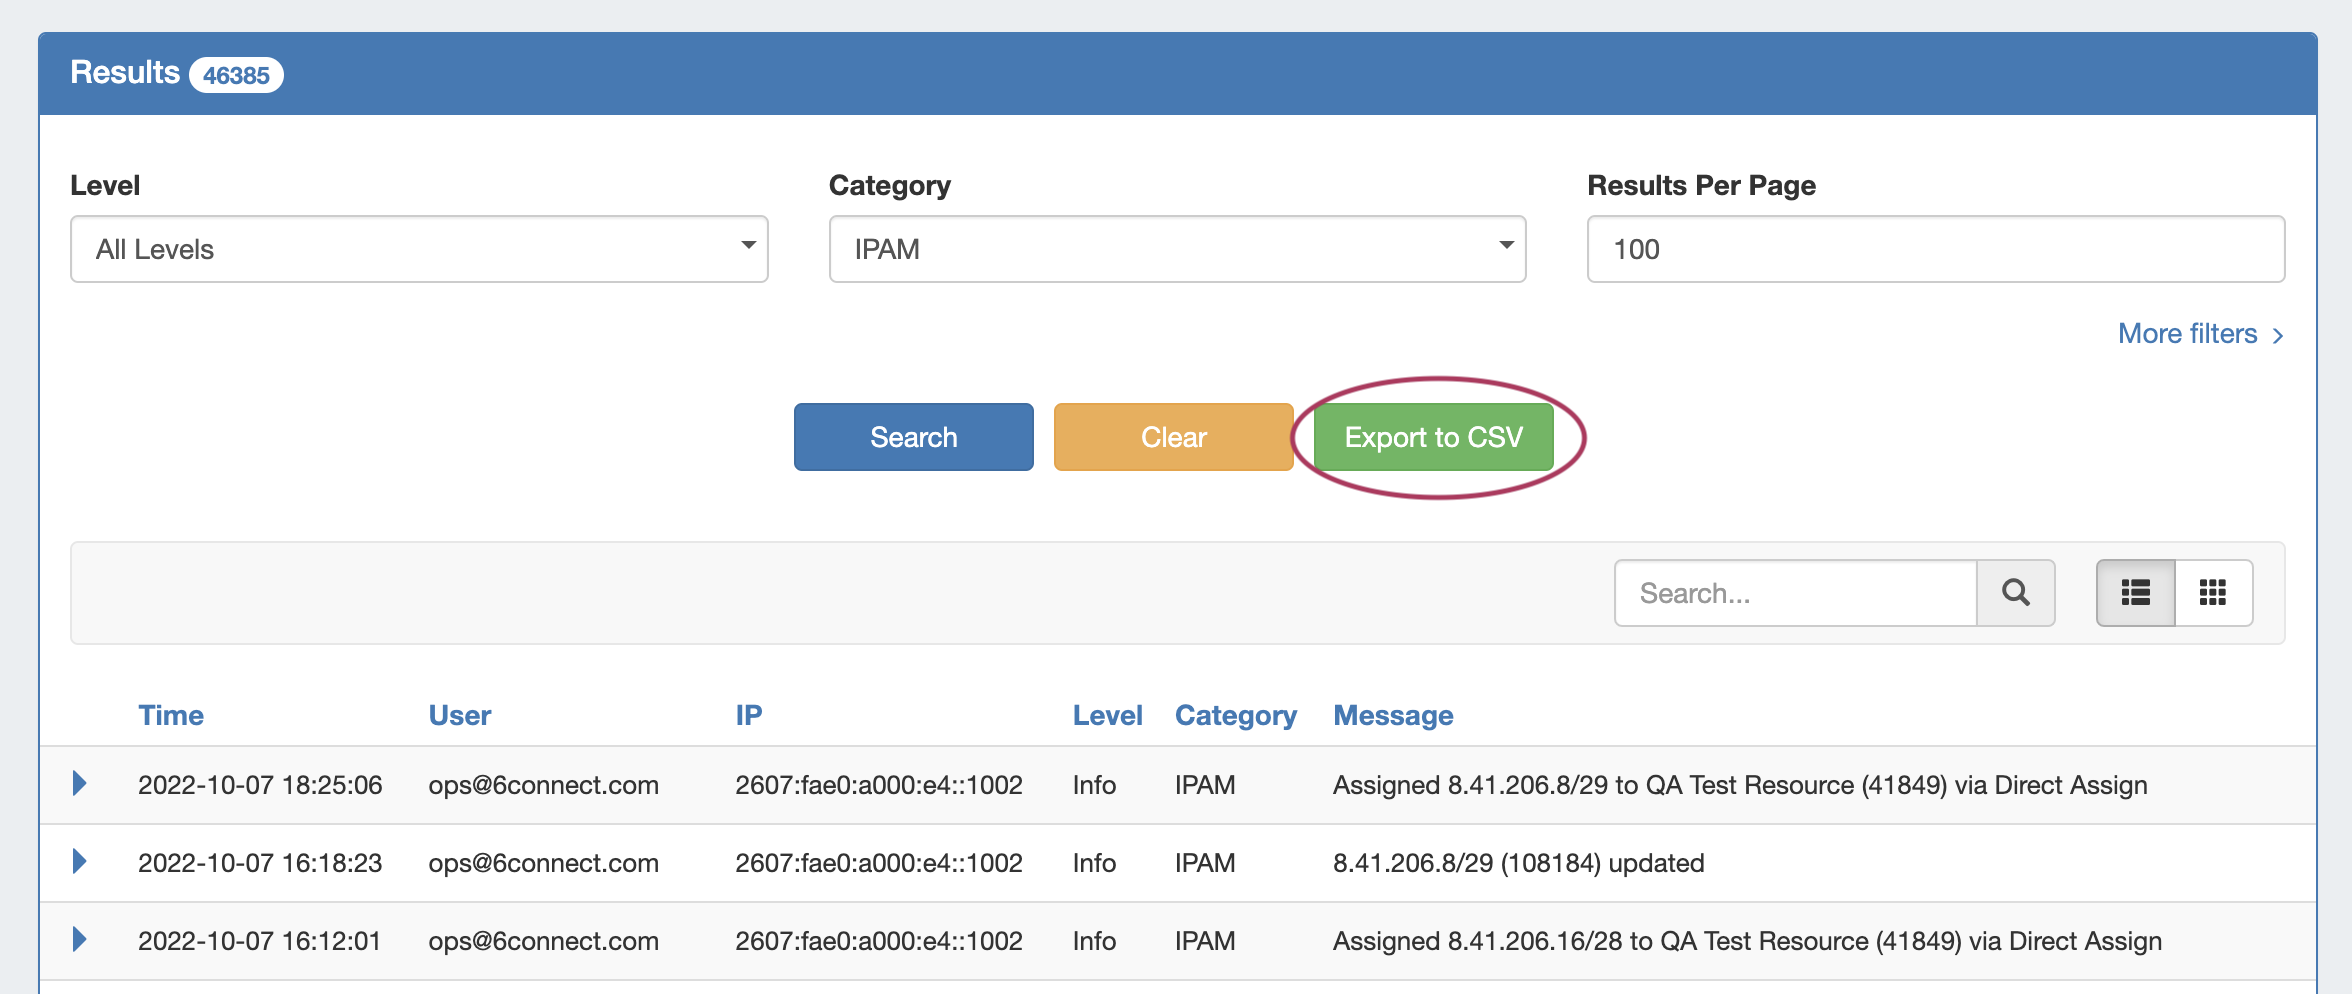Sort results by User column

click(459, 715)
